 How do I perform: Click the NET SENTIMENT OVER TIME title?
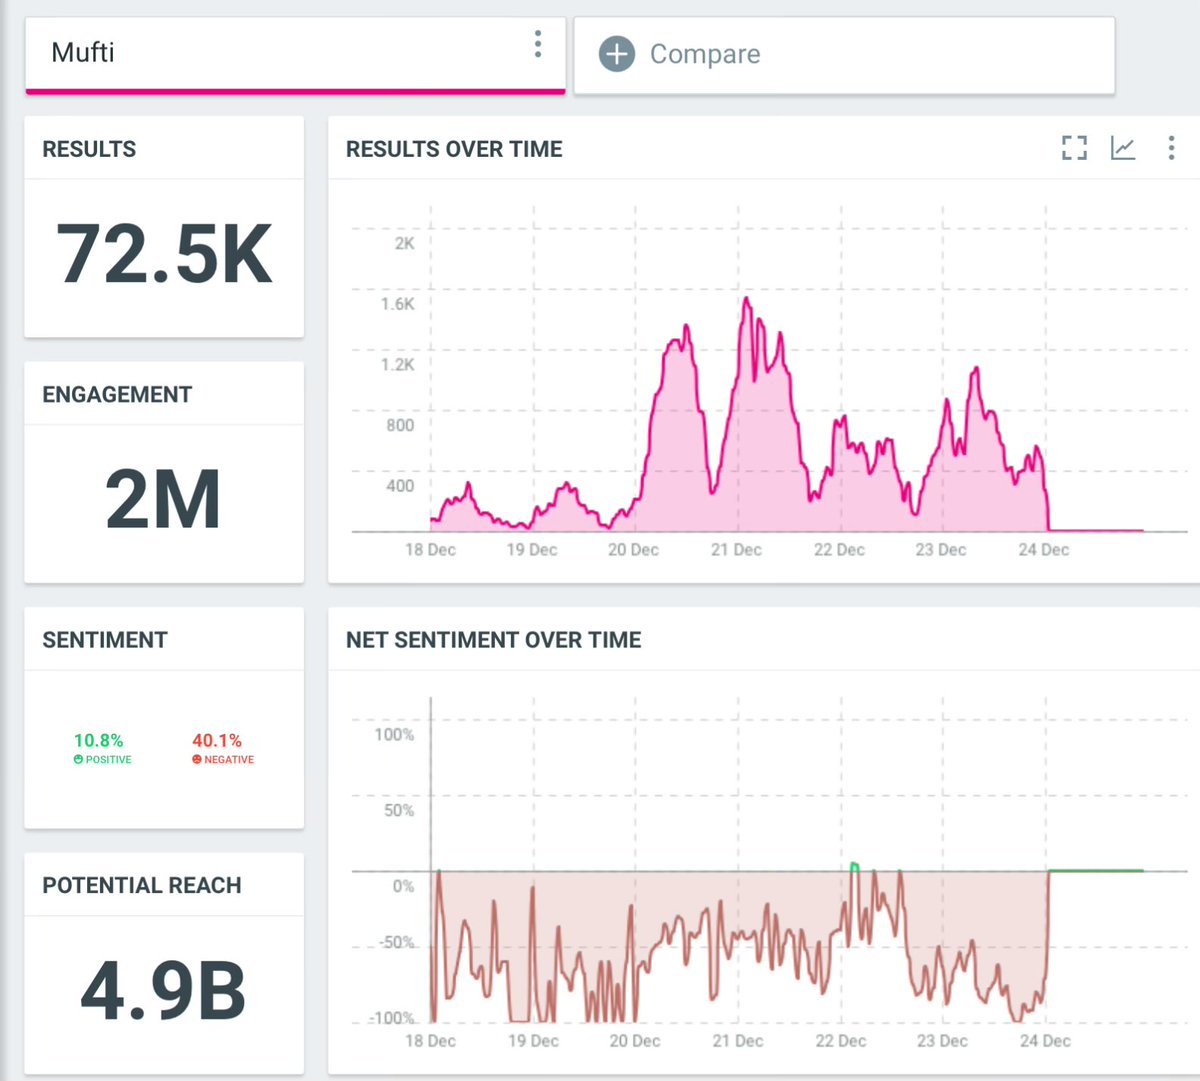[494, 640]
